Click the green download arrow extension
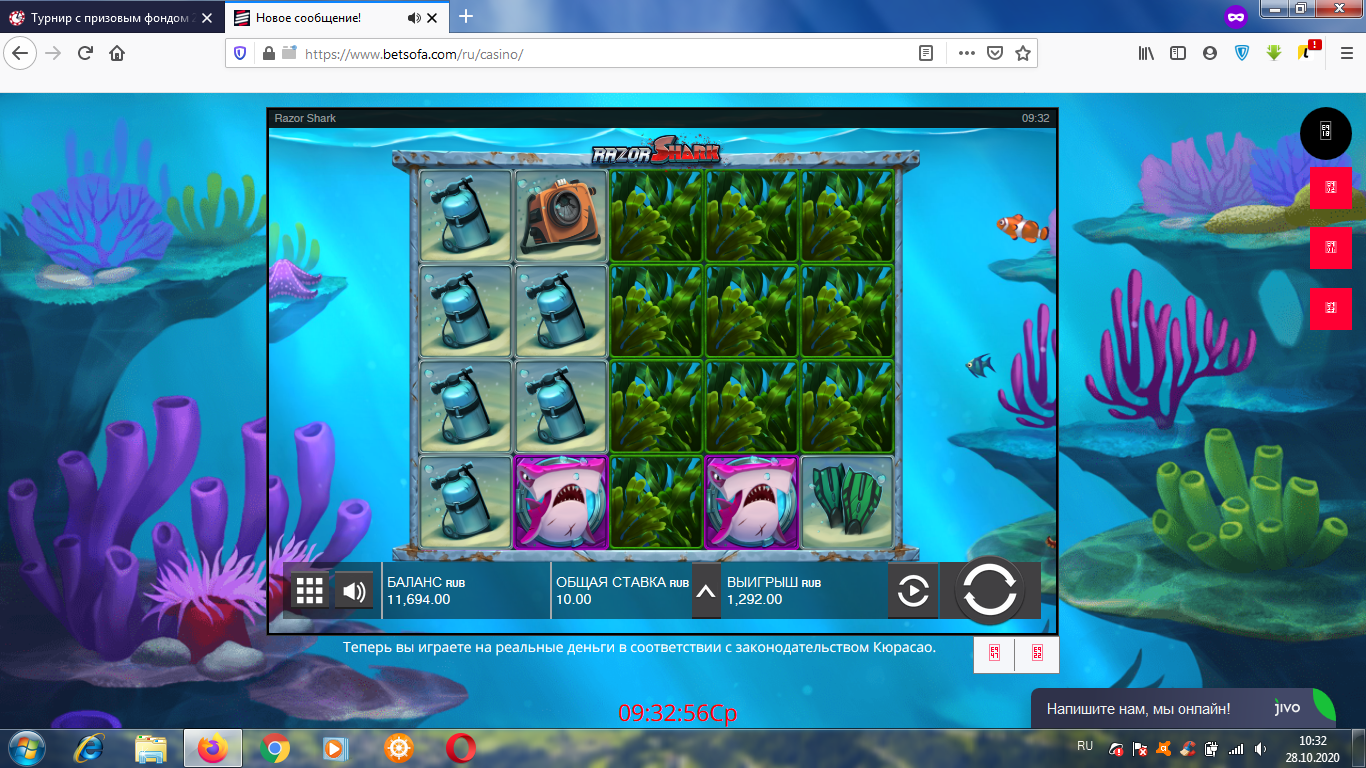 click(1274, 53)
